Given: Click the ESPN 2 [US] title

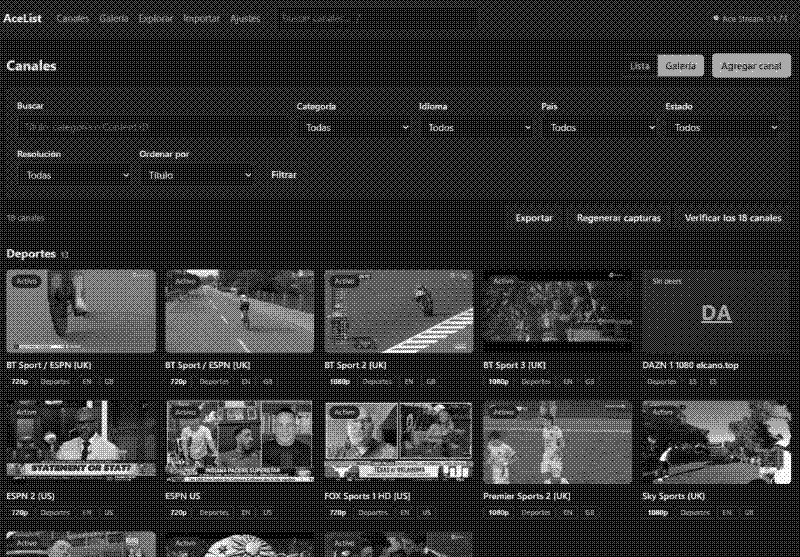Looking at the screenshot, I should 31,496.
